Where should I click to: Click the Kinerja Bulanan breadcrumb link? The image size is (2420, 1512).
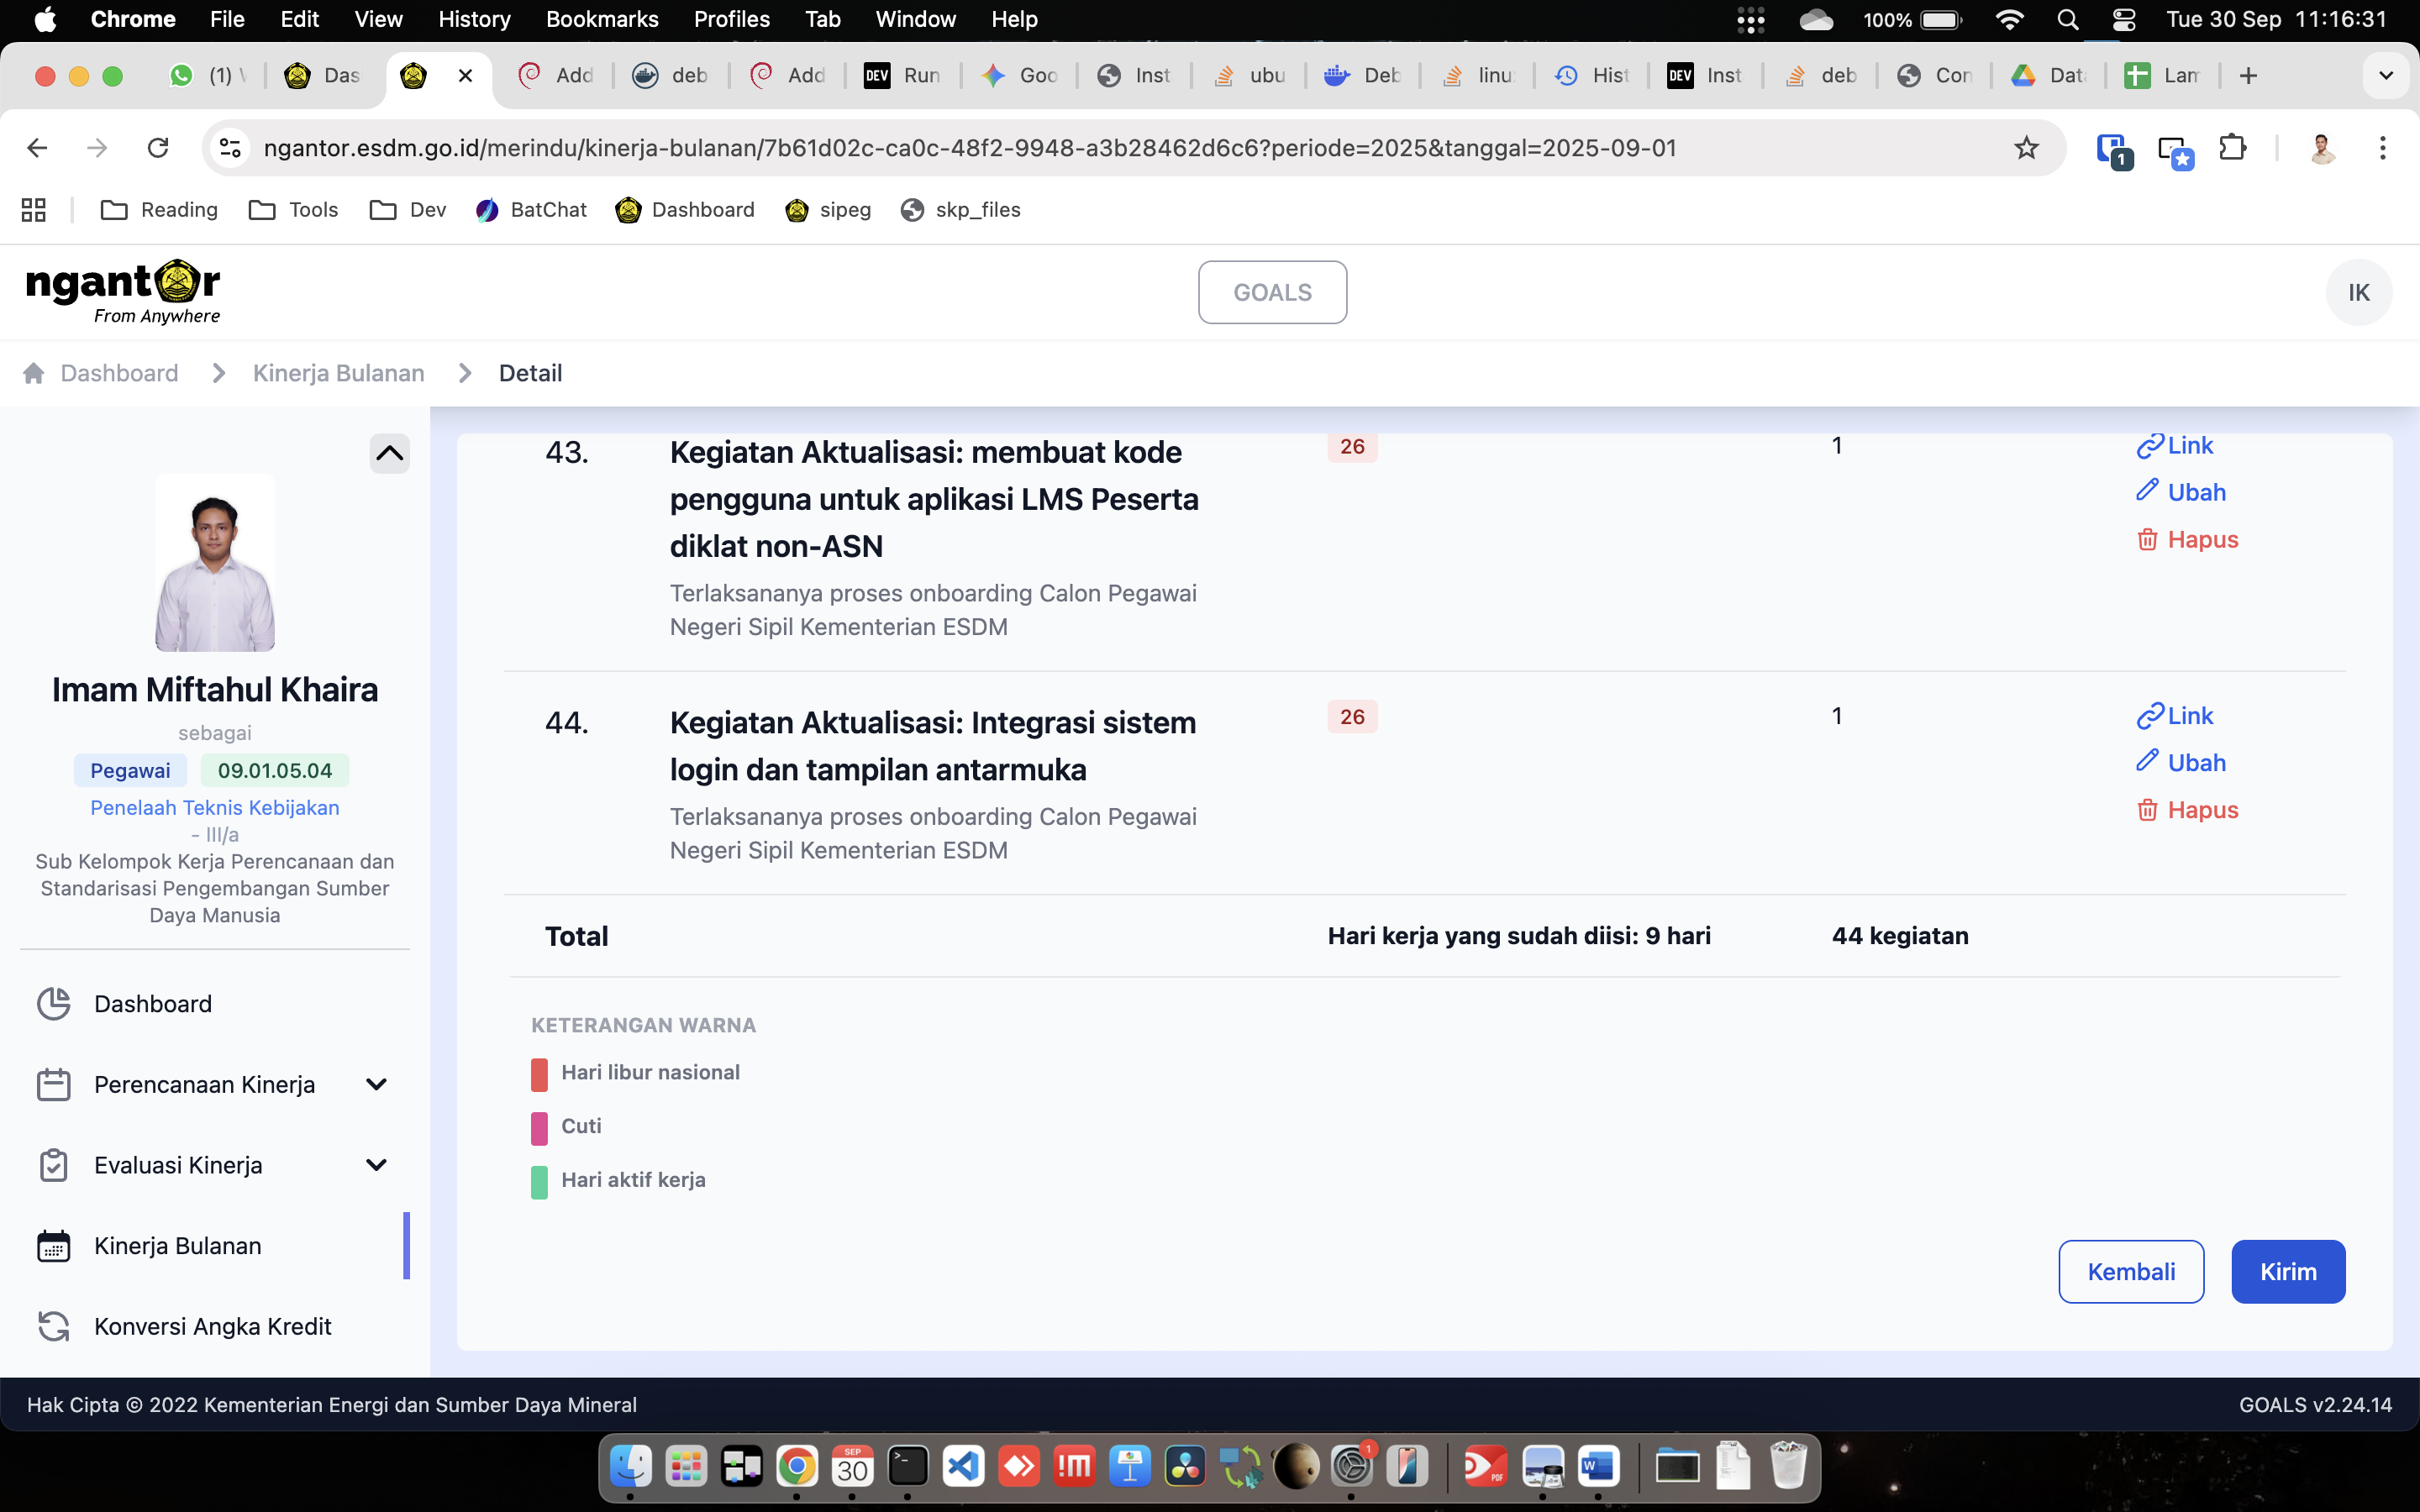[338, 373]
